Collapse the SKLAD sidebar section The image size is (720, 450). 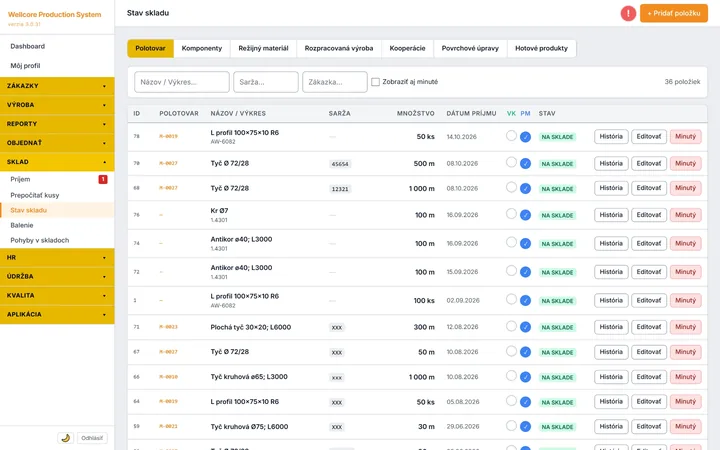[57, 162]
